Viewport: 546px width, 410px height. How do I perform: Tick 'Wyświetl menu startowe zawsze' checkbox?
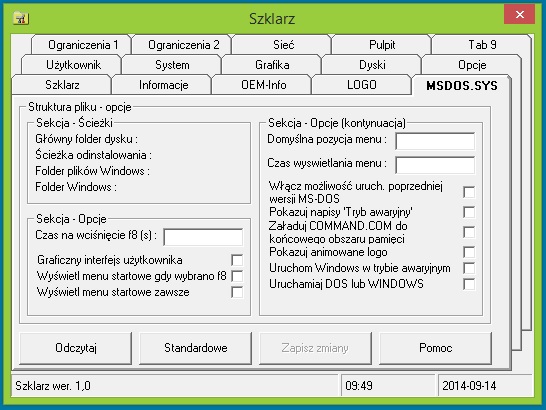[x=237, y=292]
